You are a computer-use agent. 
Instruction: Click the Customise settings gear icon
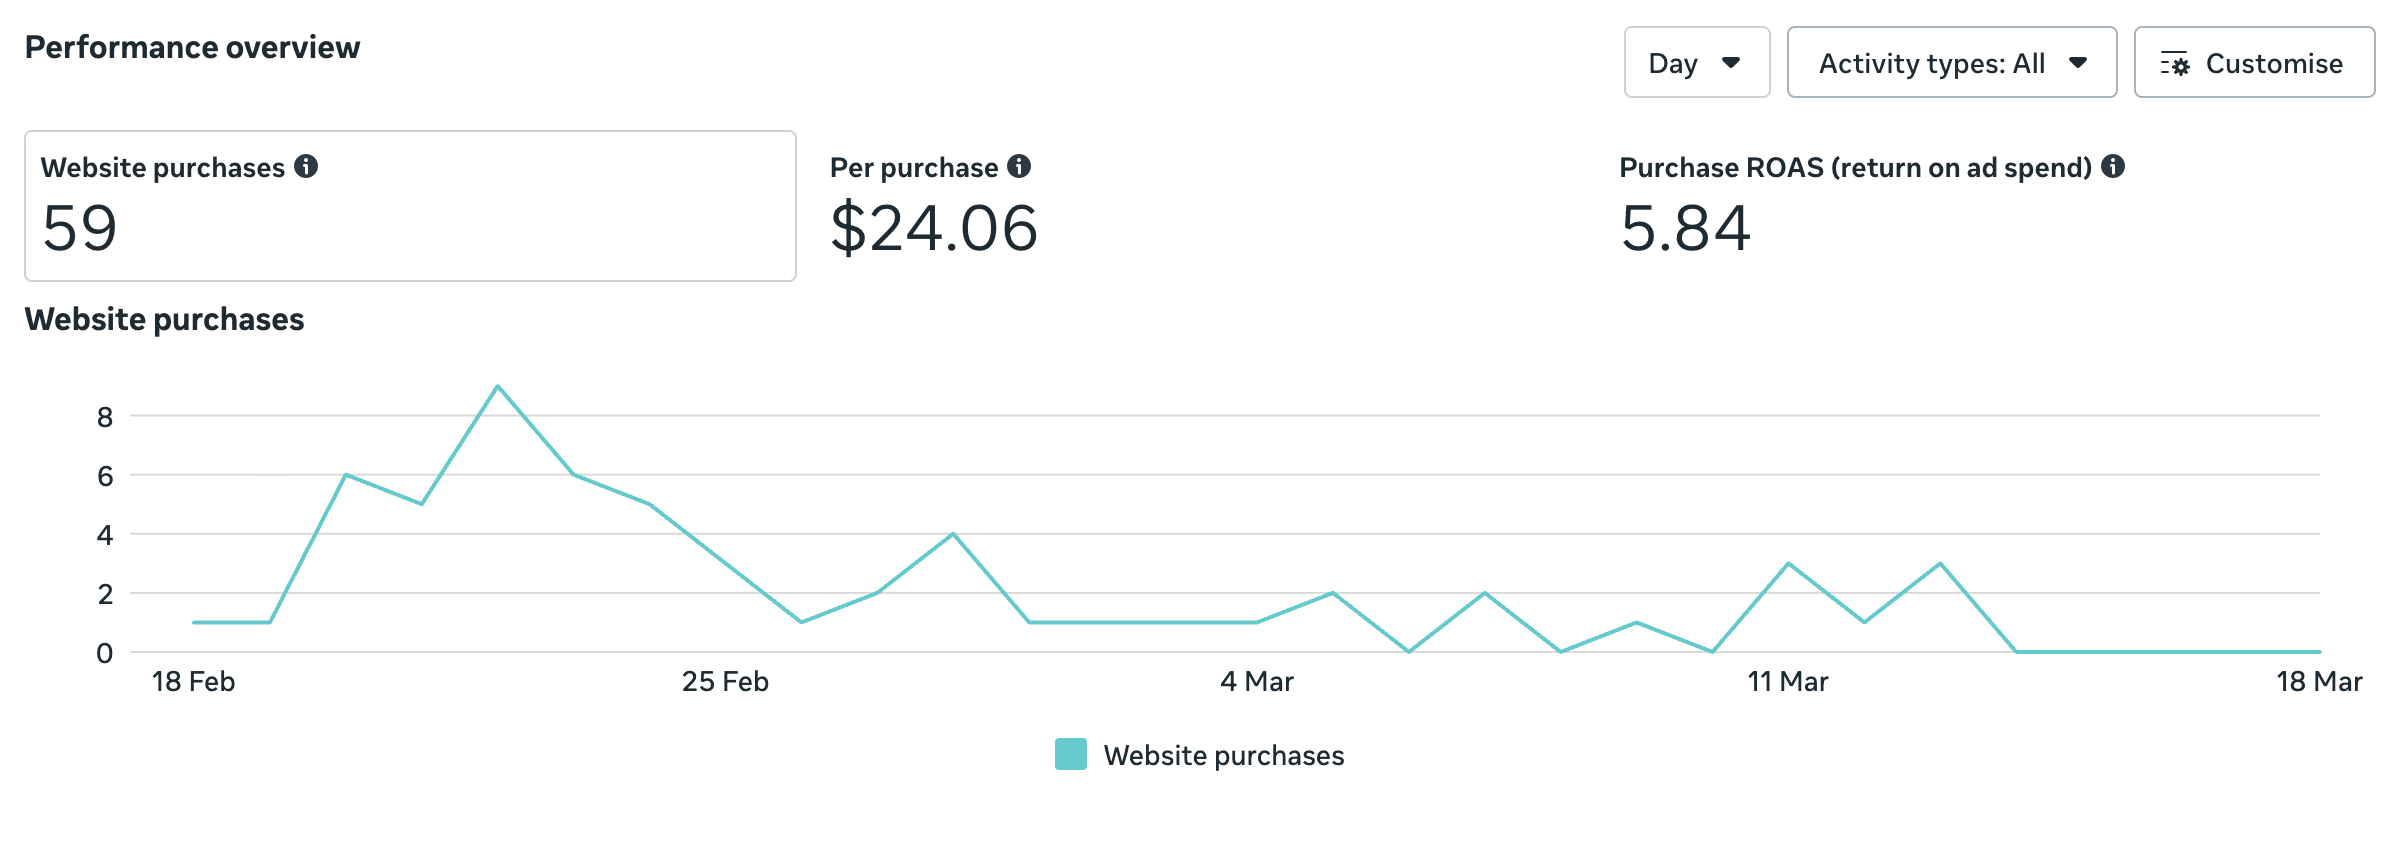2175,64
